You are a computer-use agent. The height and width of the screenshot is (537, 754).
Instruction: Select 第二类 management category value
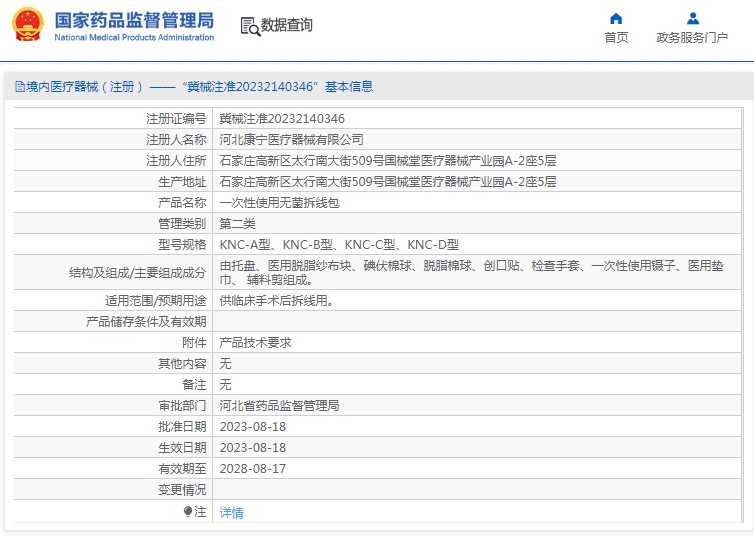tap(238, 224)
